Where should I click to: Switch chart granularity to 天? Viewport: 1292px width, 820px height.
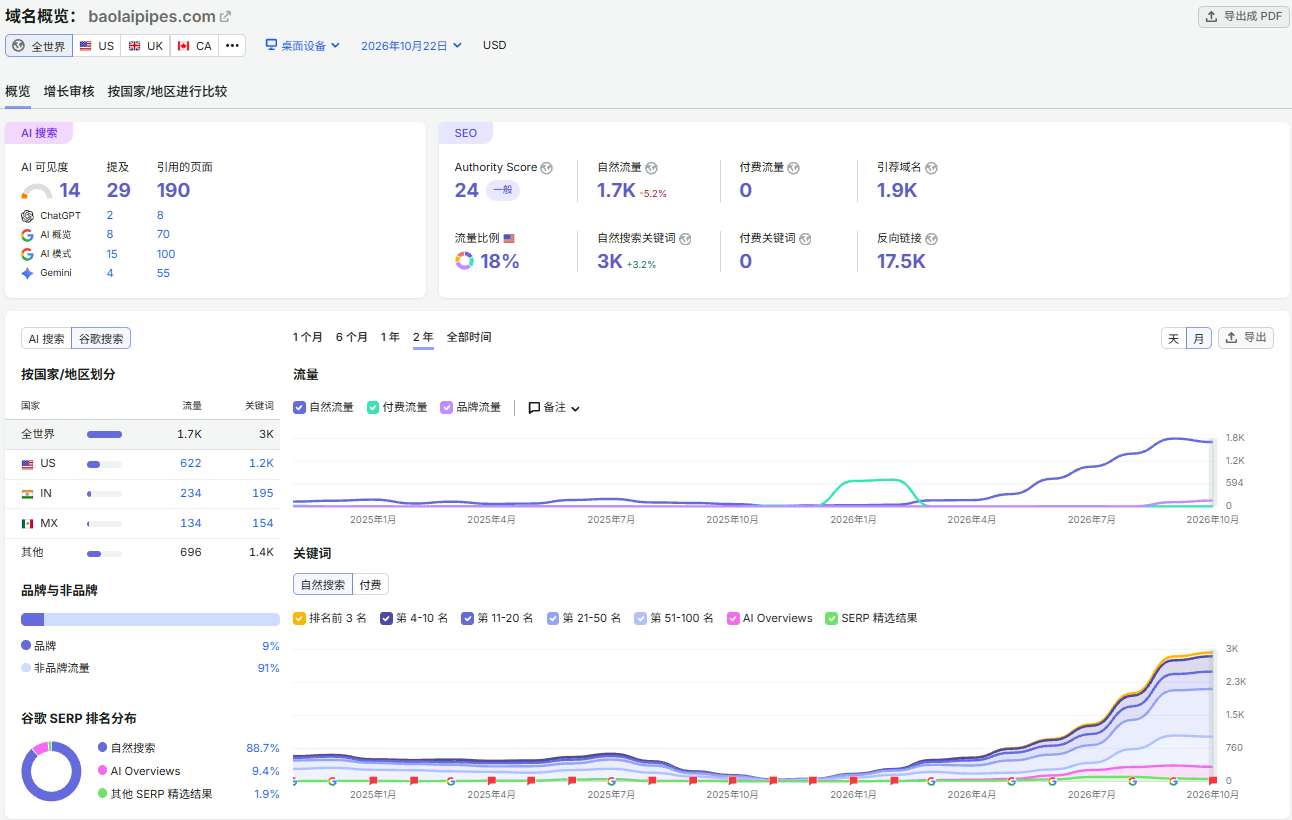(x=1174, y=338)
